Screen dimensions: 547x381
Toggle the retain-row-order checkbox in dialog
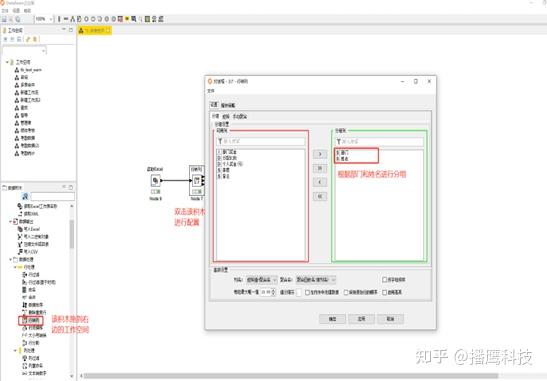pyautogui.click(x=346, y=292)
